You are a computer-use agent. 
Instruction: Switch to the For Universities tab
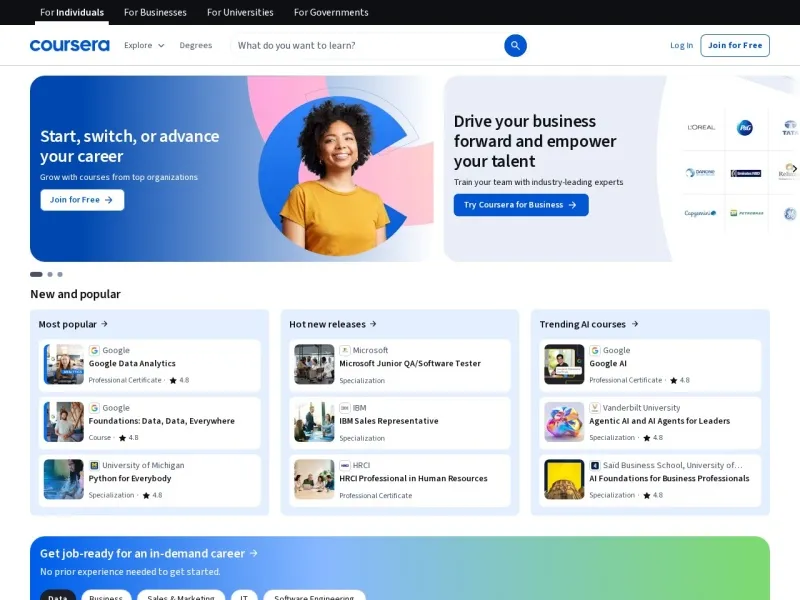click(x=240, y=12)
